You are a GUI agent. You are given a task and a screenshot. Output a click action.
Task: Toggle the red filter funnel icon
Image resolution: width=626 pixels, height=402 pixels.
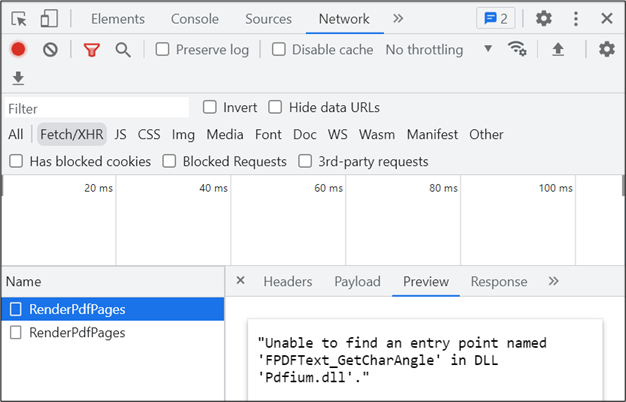click(92, 49)
